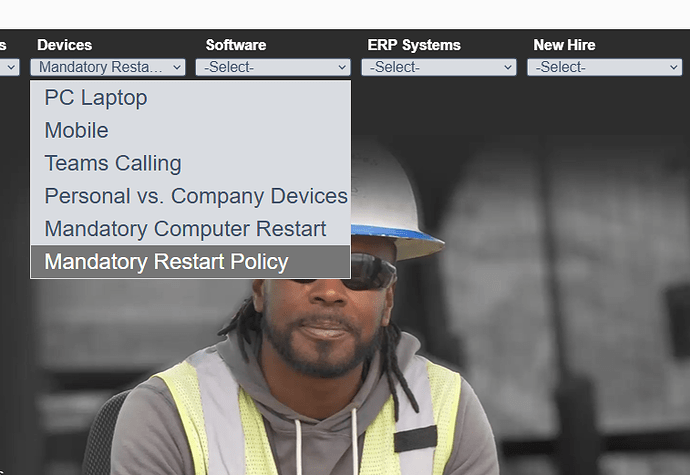The width and height of the screenshot is (690, 475).
Task: Open the New Hire -Select- dropdown
Action: [x=605, y=67]
